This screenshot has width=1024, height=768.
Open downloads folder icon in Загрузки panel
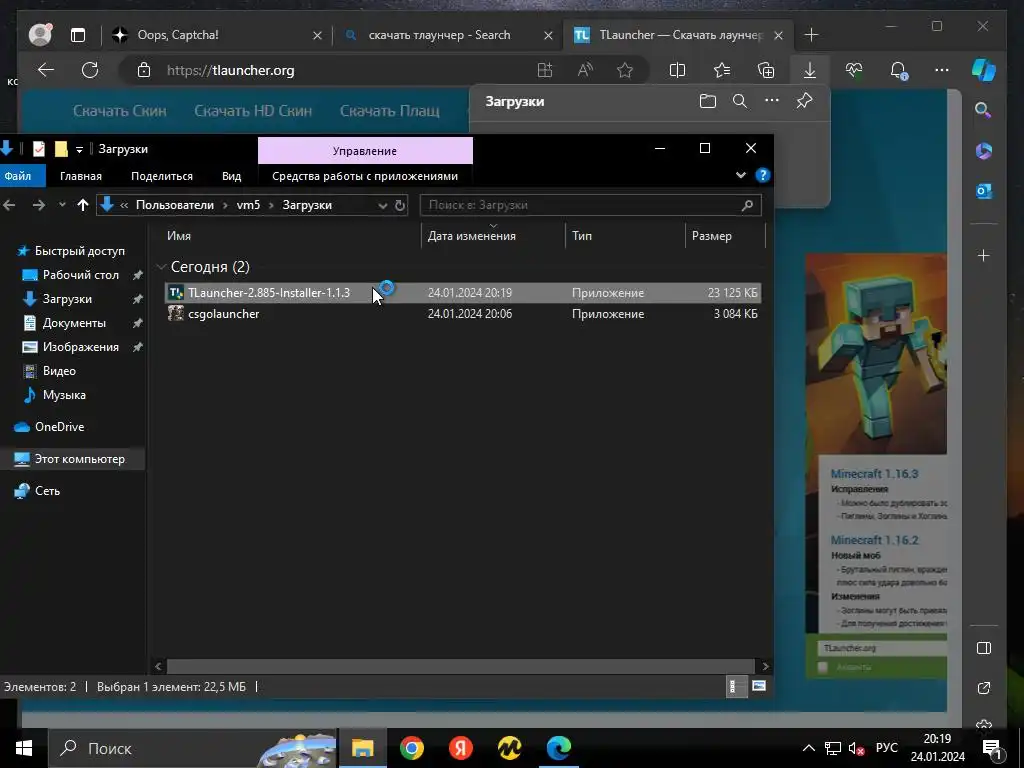708,101
